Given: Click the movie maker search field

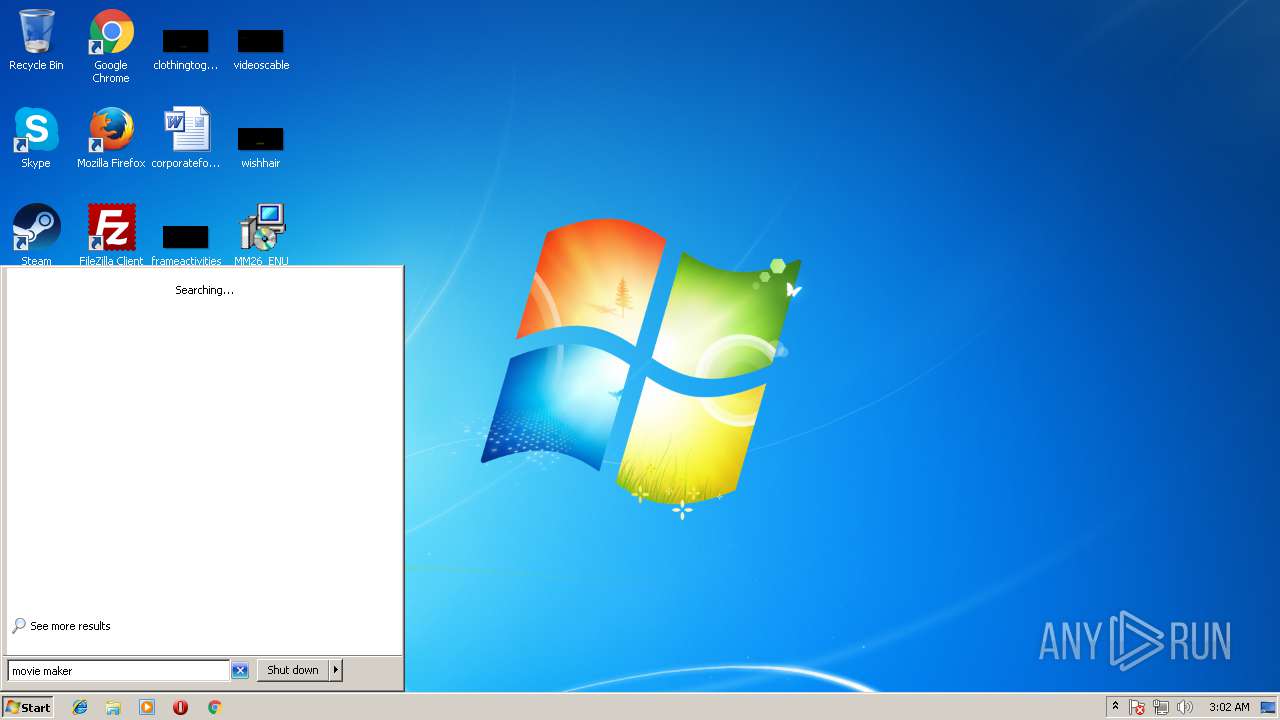Looking at the screenshot, I should pyautogui.click(x=119, y=671).
